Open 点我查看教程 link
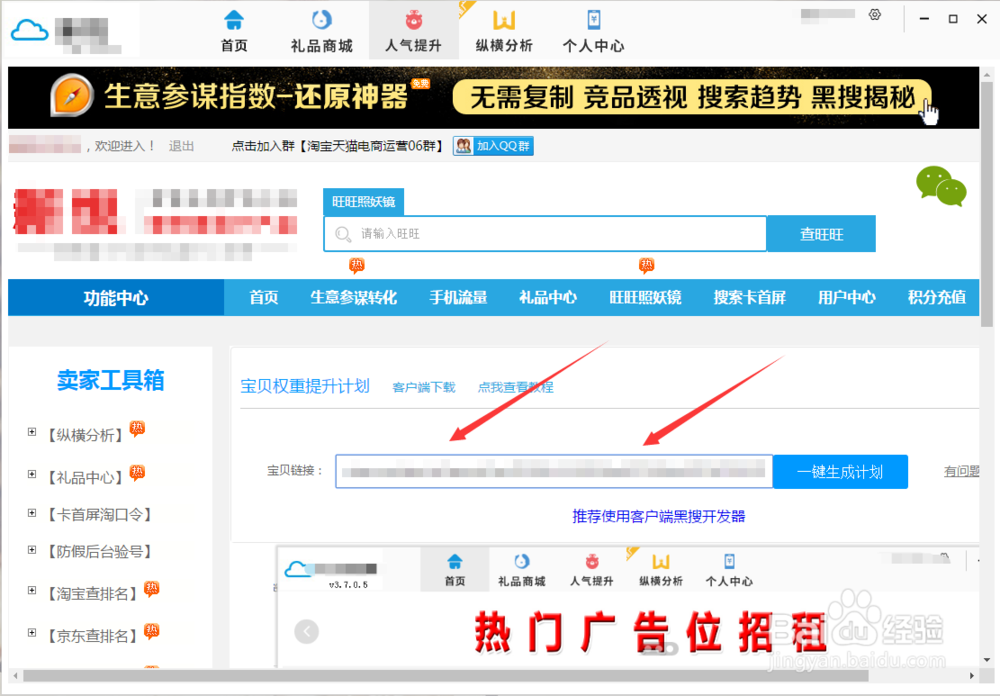Screen dimensions: 1000x696 point(515,387)
